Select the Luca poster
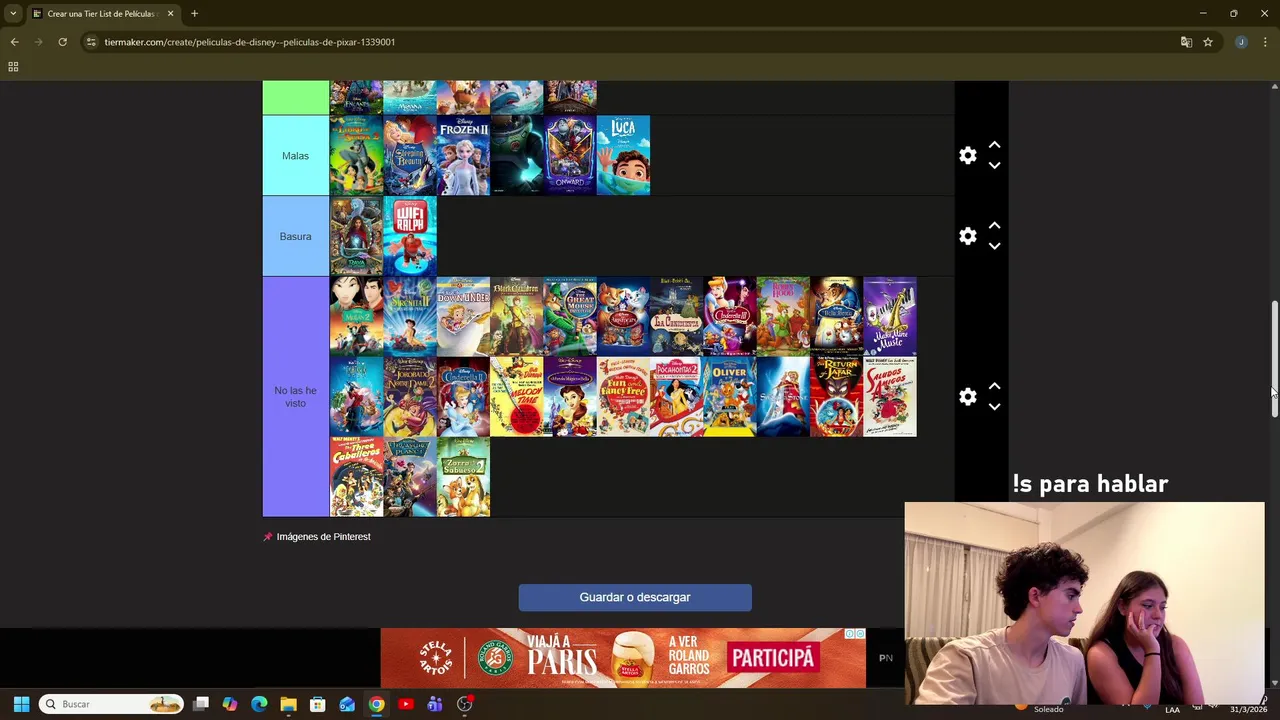This screenshot has height=720, width=1280. [623, 155]
